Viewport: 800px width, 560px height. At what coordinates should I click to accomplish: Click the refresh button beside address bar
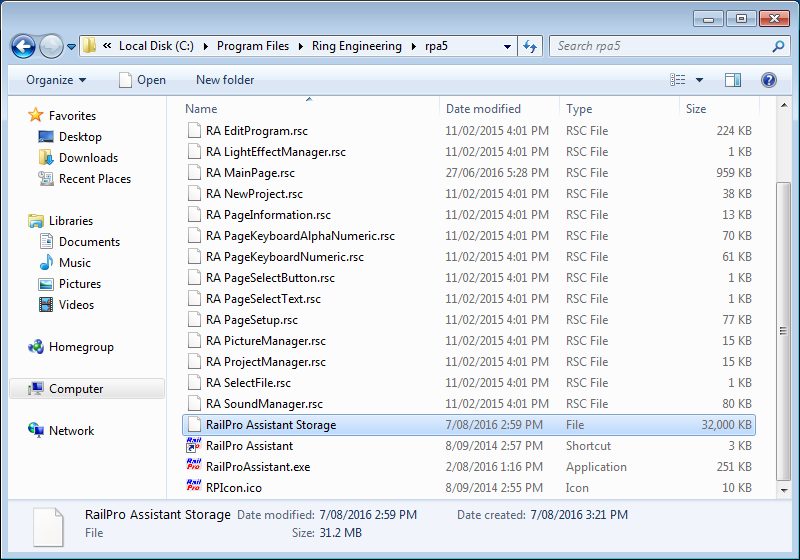click(531, 46)
